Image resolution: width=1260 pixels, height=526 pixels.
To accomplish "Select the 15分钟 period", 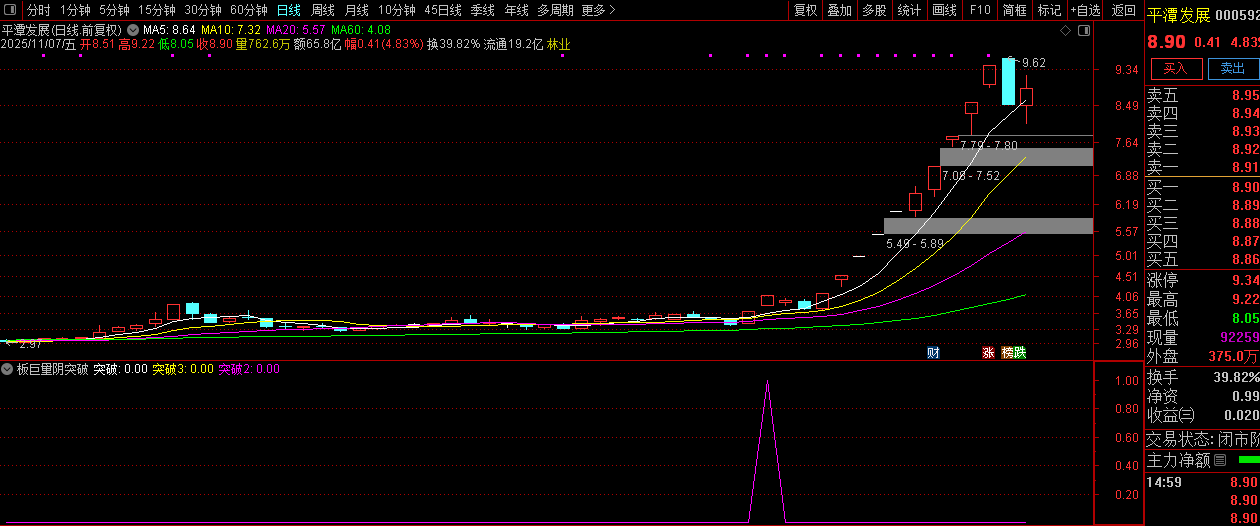I will pos(156,10).
